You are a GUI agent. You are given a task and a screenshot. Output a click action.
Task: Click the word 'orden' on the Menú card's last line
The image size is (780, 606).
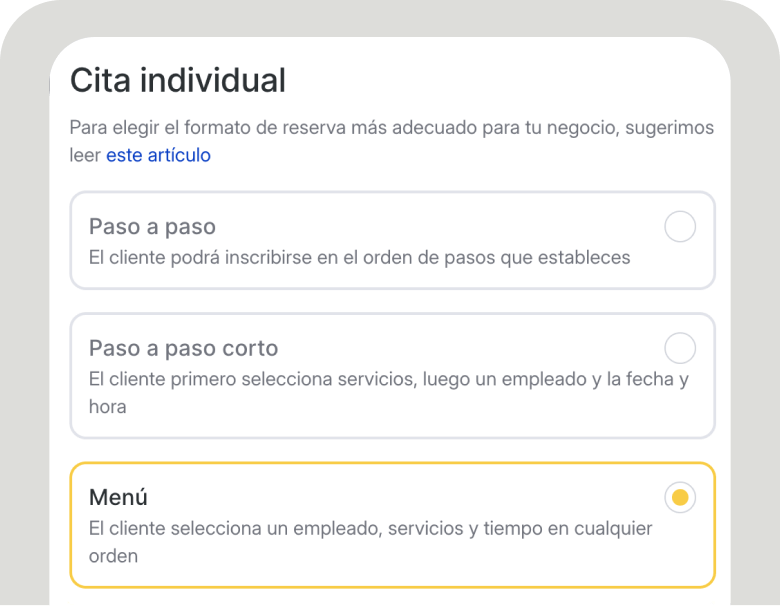pos(113,555)
